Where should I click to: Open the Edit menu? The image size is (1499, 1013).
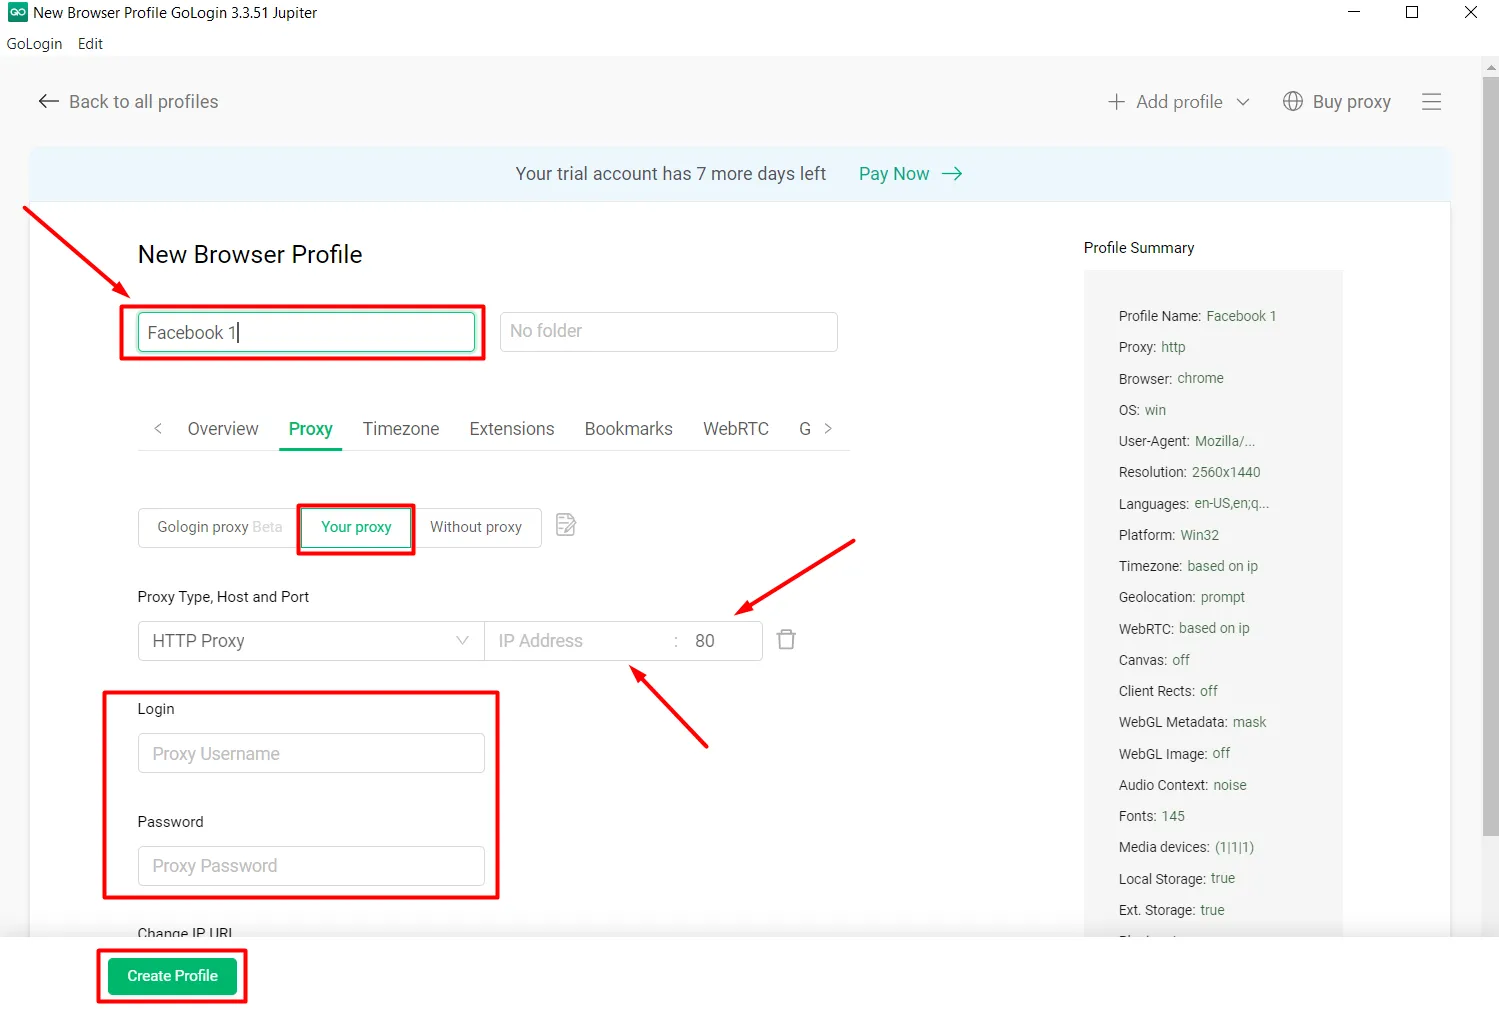pyautogui.click(x=90, y=44)
